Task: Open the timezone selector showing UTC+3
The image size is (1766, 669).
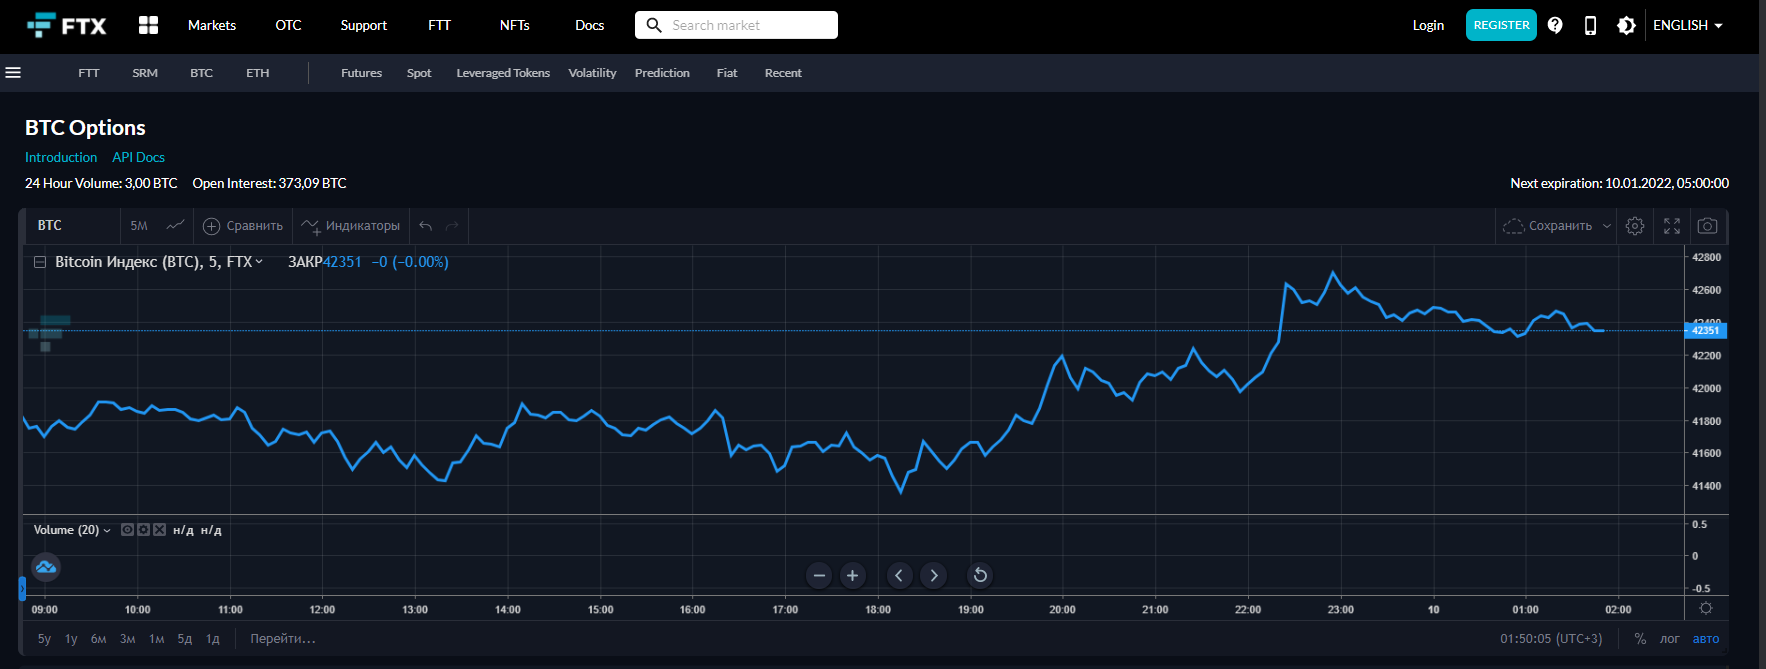Action: [1551, 639]
